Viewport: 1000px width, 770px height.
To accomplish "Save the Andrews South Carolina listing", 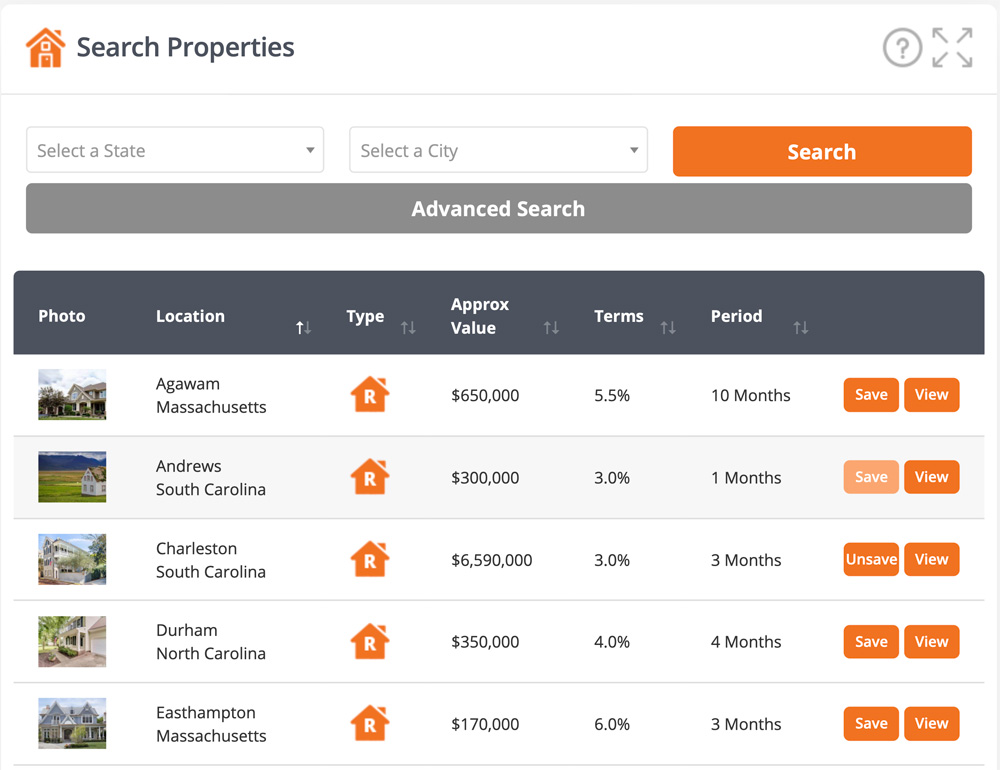I will click(871, 477).
